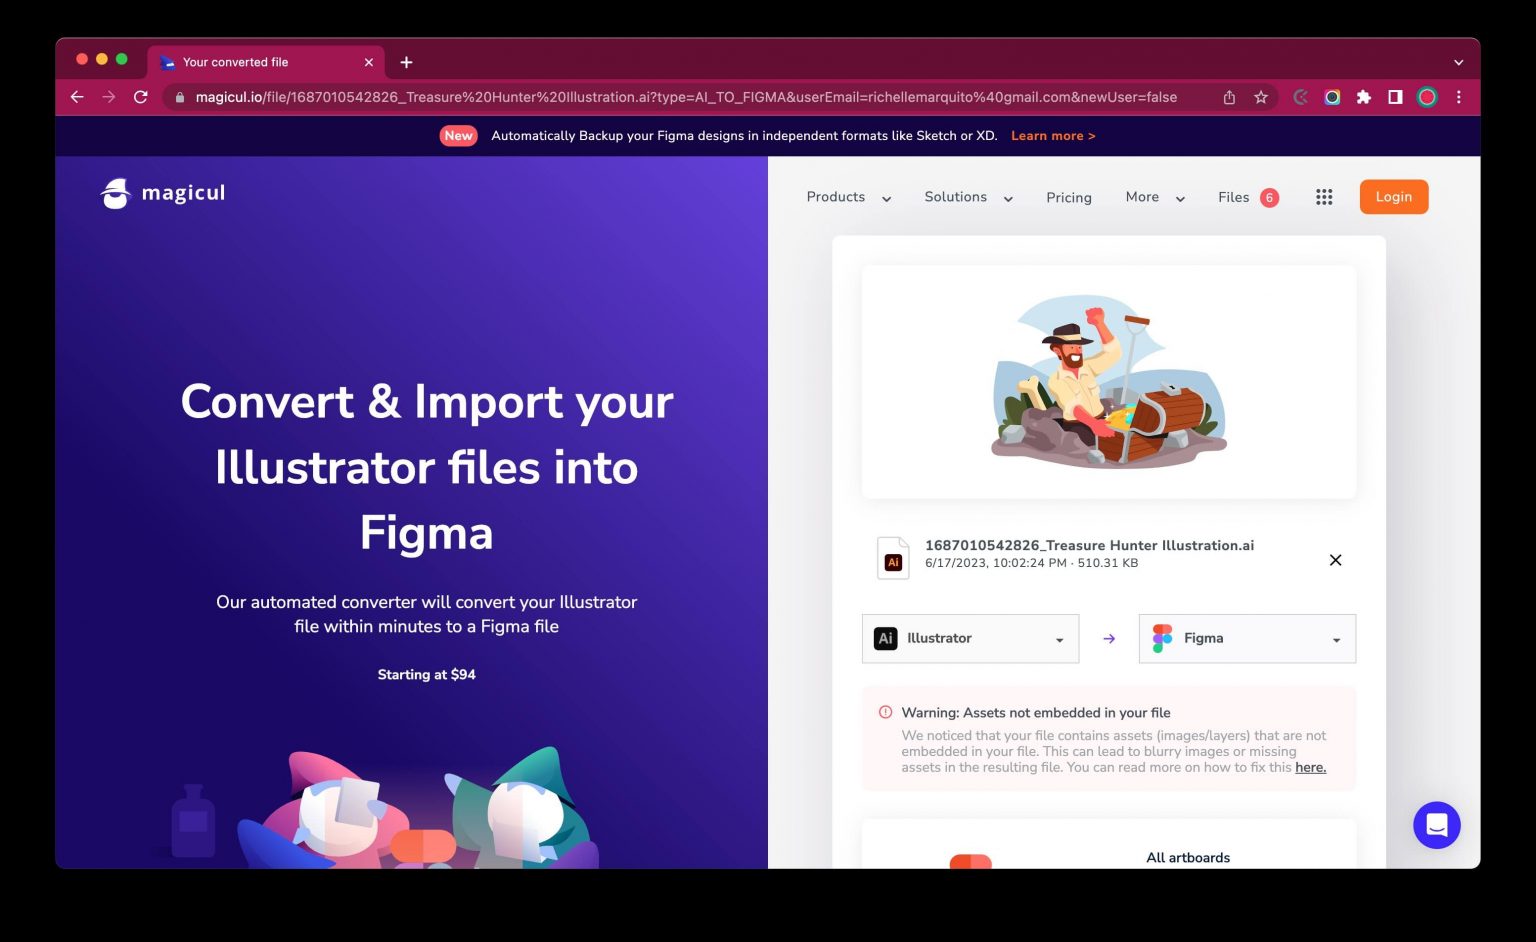Screen dimensions: 1536x942
Task: Click the warning icon in assets alert
Action: coord(885,712)
